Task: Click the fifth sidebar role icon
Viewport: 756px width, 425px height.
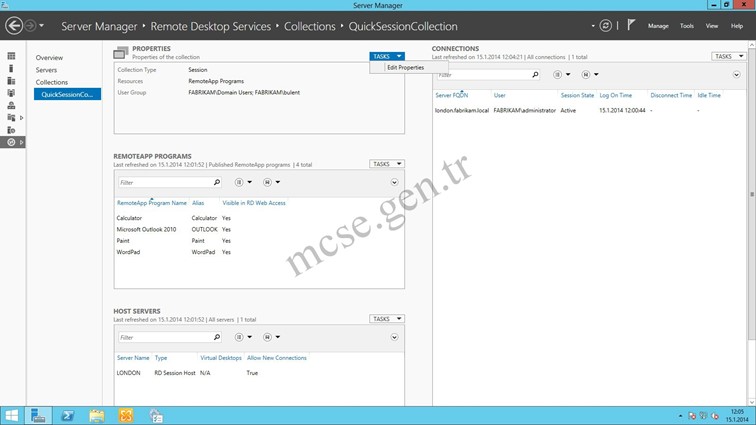Action: (x=11, y=106)
